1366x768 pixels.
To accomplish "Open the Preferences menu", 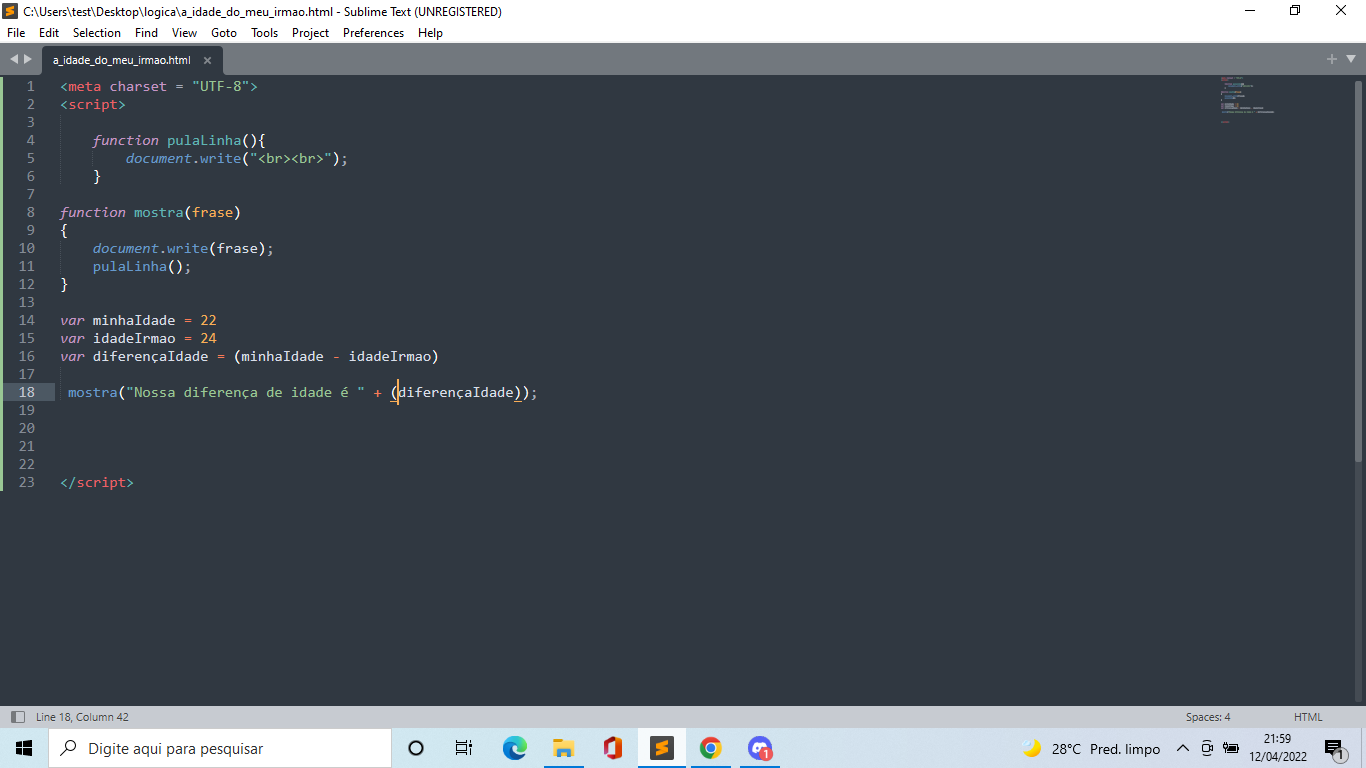I will click(x=374, y=33).
